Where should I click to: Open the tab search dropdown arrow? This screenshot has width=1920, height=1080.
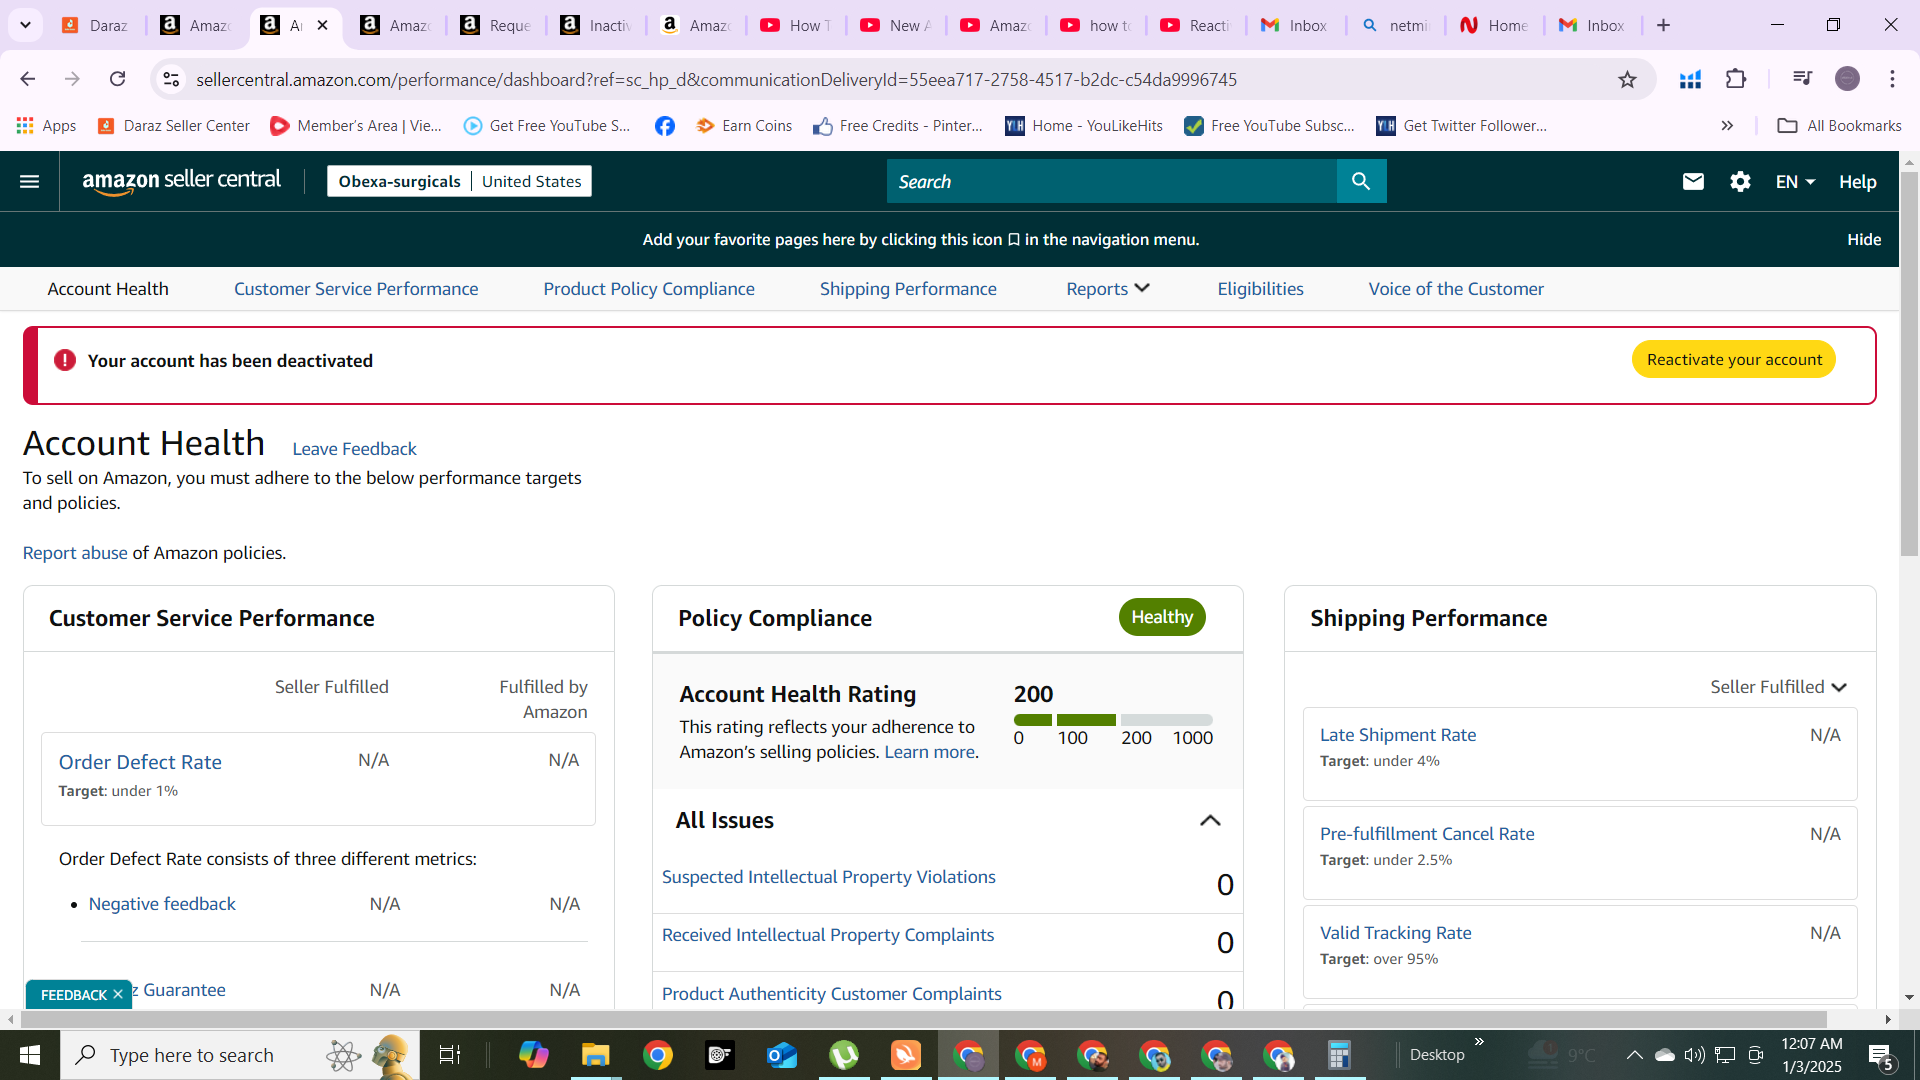[25, 25]
